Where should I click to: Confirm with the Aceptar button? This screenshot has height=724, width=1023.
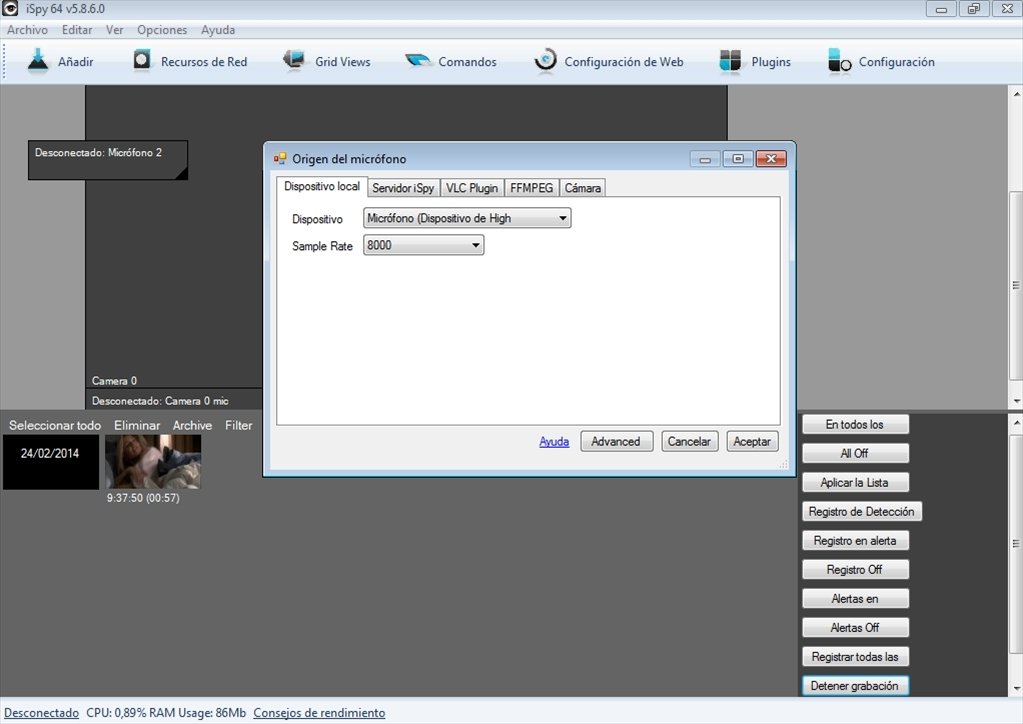pyautogui.click(x=752, y=442)
